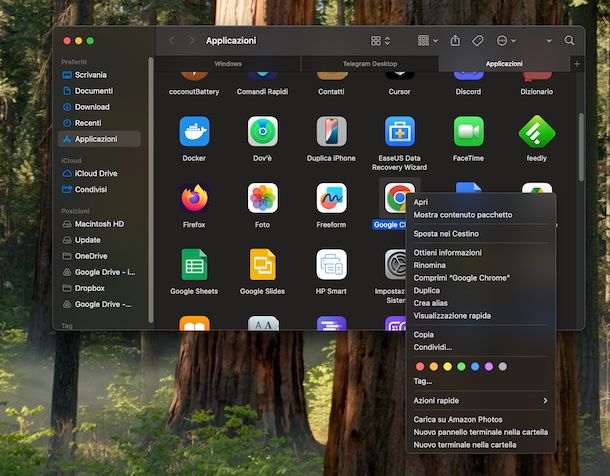This screenshot has height=476, width=610.
Task: Select the Dov'è app icon
Action: (x=263, y=131)
